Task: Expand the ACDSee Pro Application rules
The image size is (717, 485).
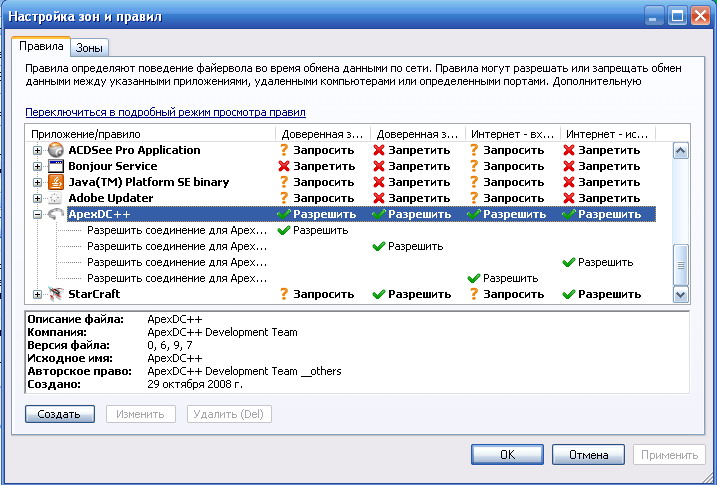Action: coord(37,150)
